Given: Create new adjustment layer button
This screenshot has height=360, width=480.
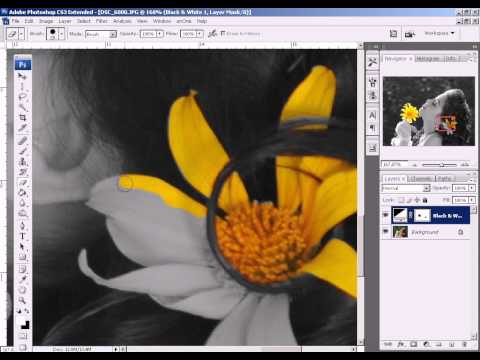Looking at the screenshot, I should (x=426, y=344).
